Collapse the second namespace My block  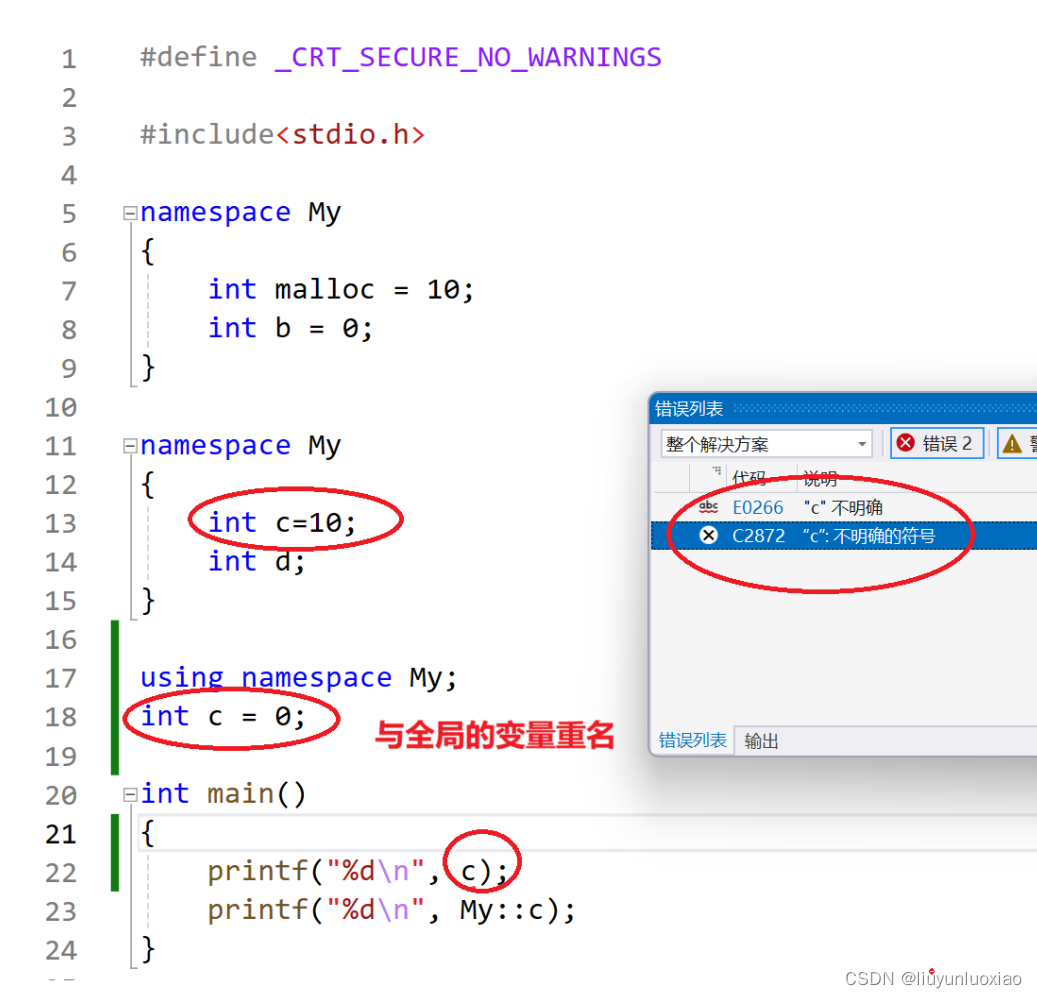tap(130, 446)
